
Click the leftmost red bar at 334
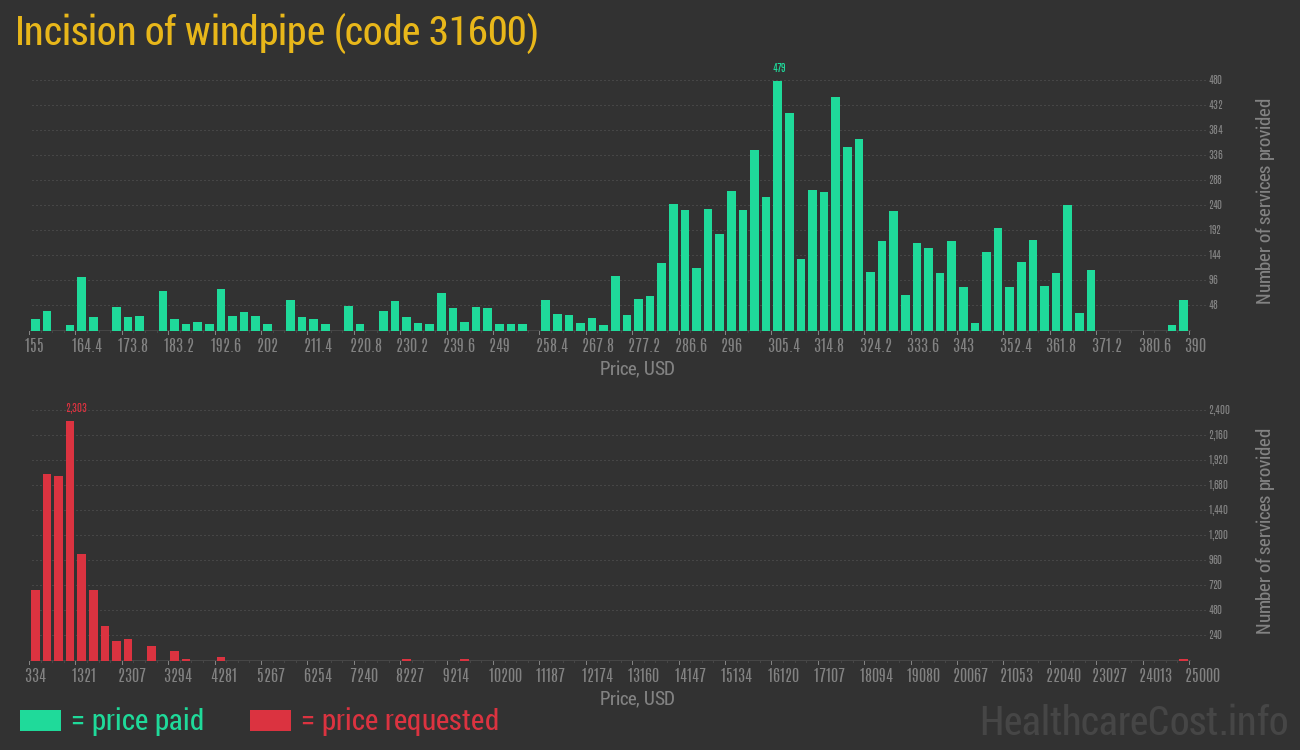point(35,625)
